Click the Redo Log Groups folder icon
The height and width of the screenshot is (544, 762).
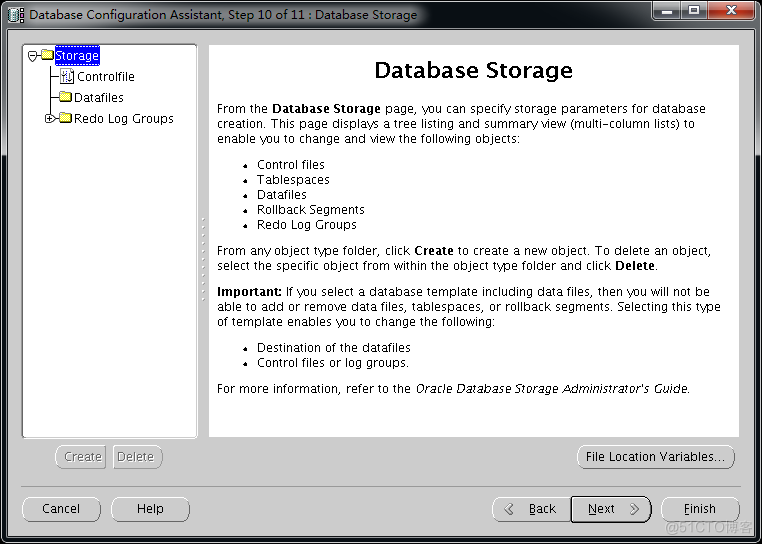click(66, 118)
